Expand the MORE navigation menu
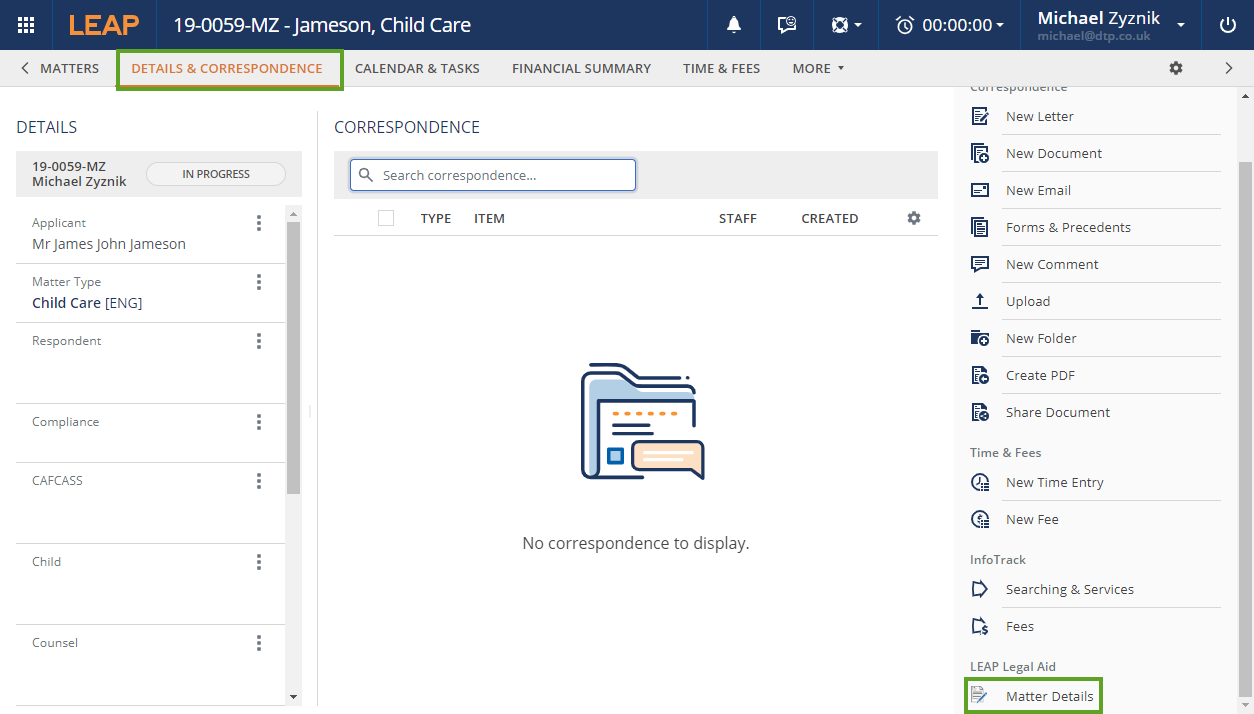Viewport: 1254px width, 714px height. (817, 68)
